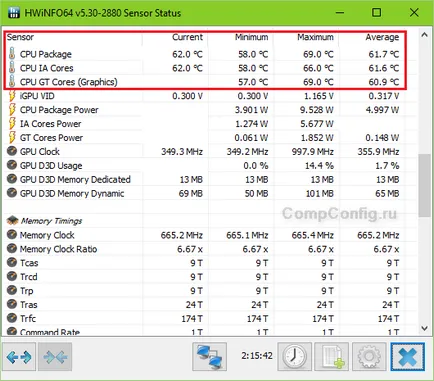Viewport: 434px width, 381px height.
Task: Click lightning icon beside GT Cores Power
Action: (12, 137)
